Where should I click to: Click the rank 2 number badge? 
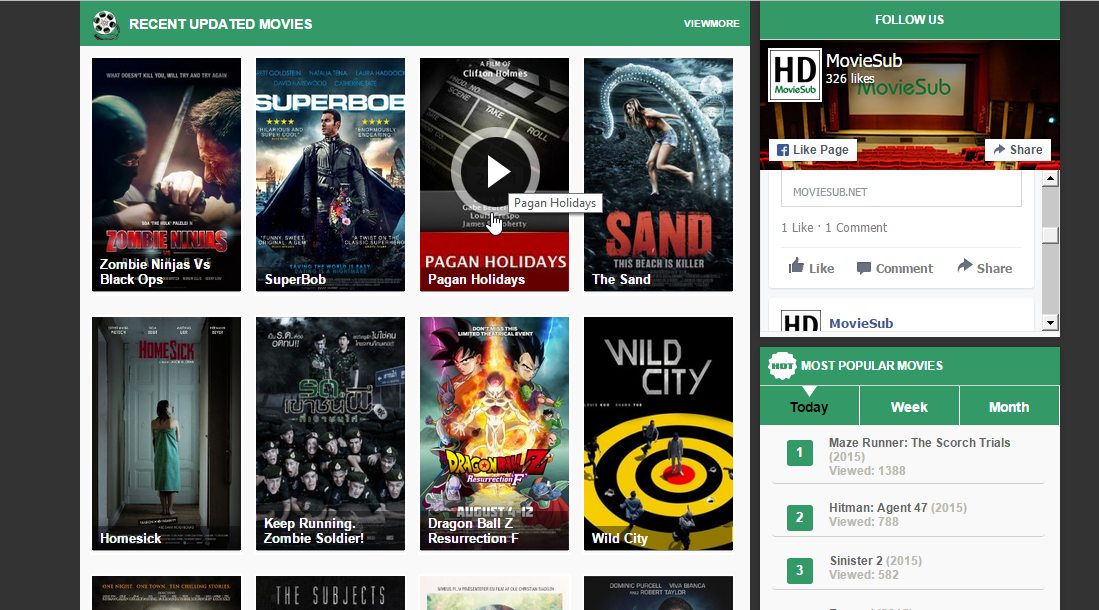(x=800, y=517)
